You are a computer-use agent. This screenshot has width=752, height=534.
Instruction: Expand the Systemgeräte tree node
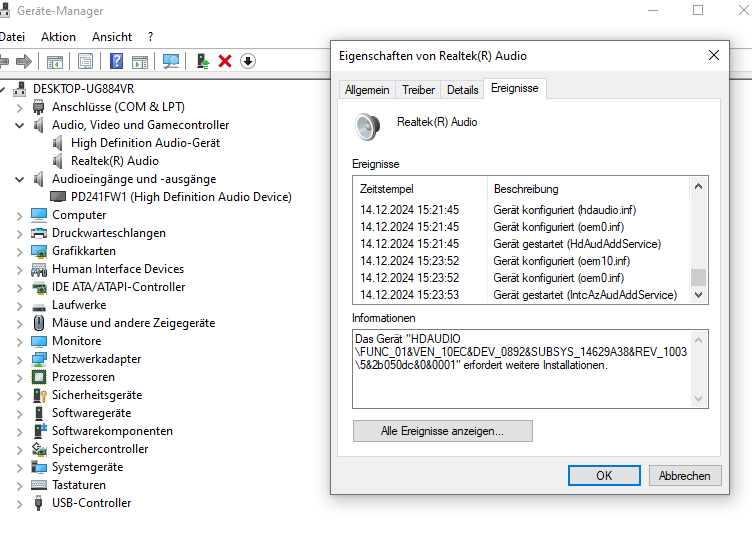20,468
